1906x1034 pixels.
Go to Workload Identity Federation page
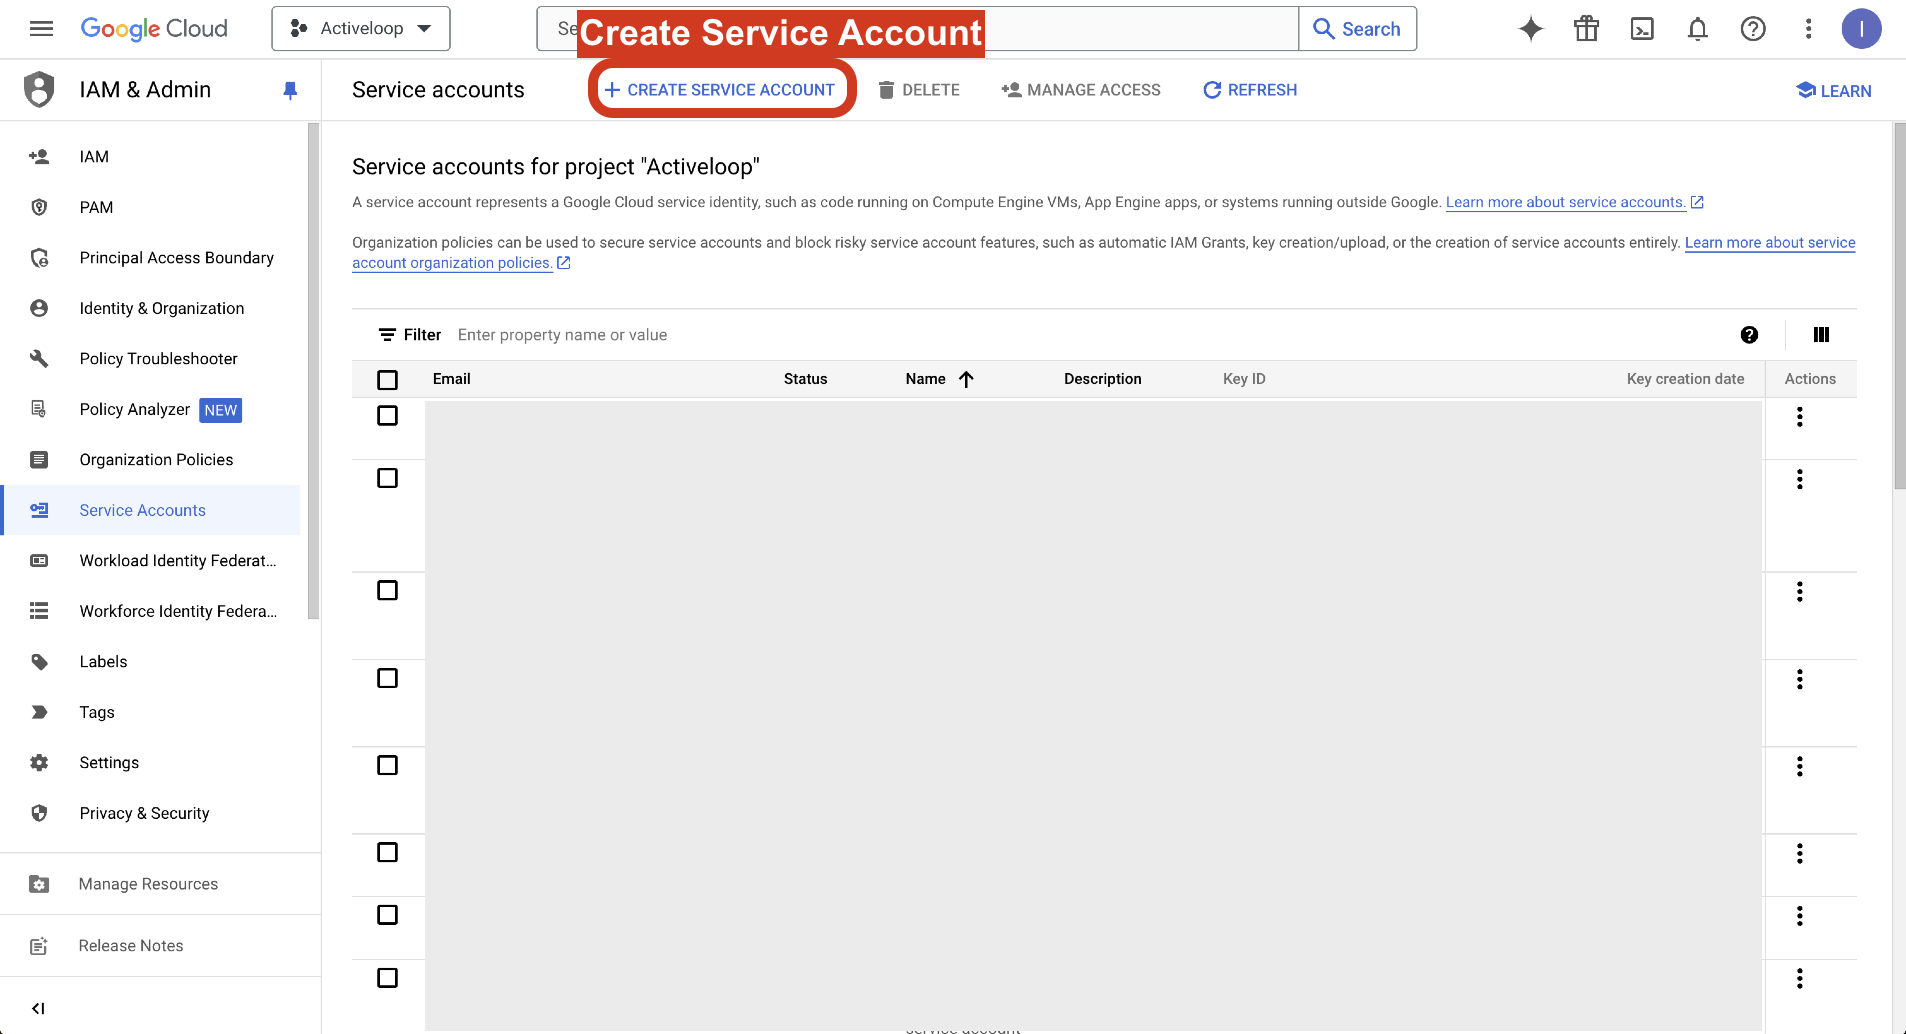point(177,561)
